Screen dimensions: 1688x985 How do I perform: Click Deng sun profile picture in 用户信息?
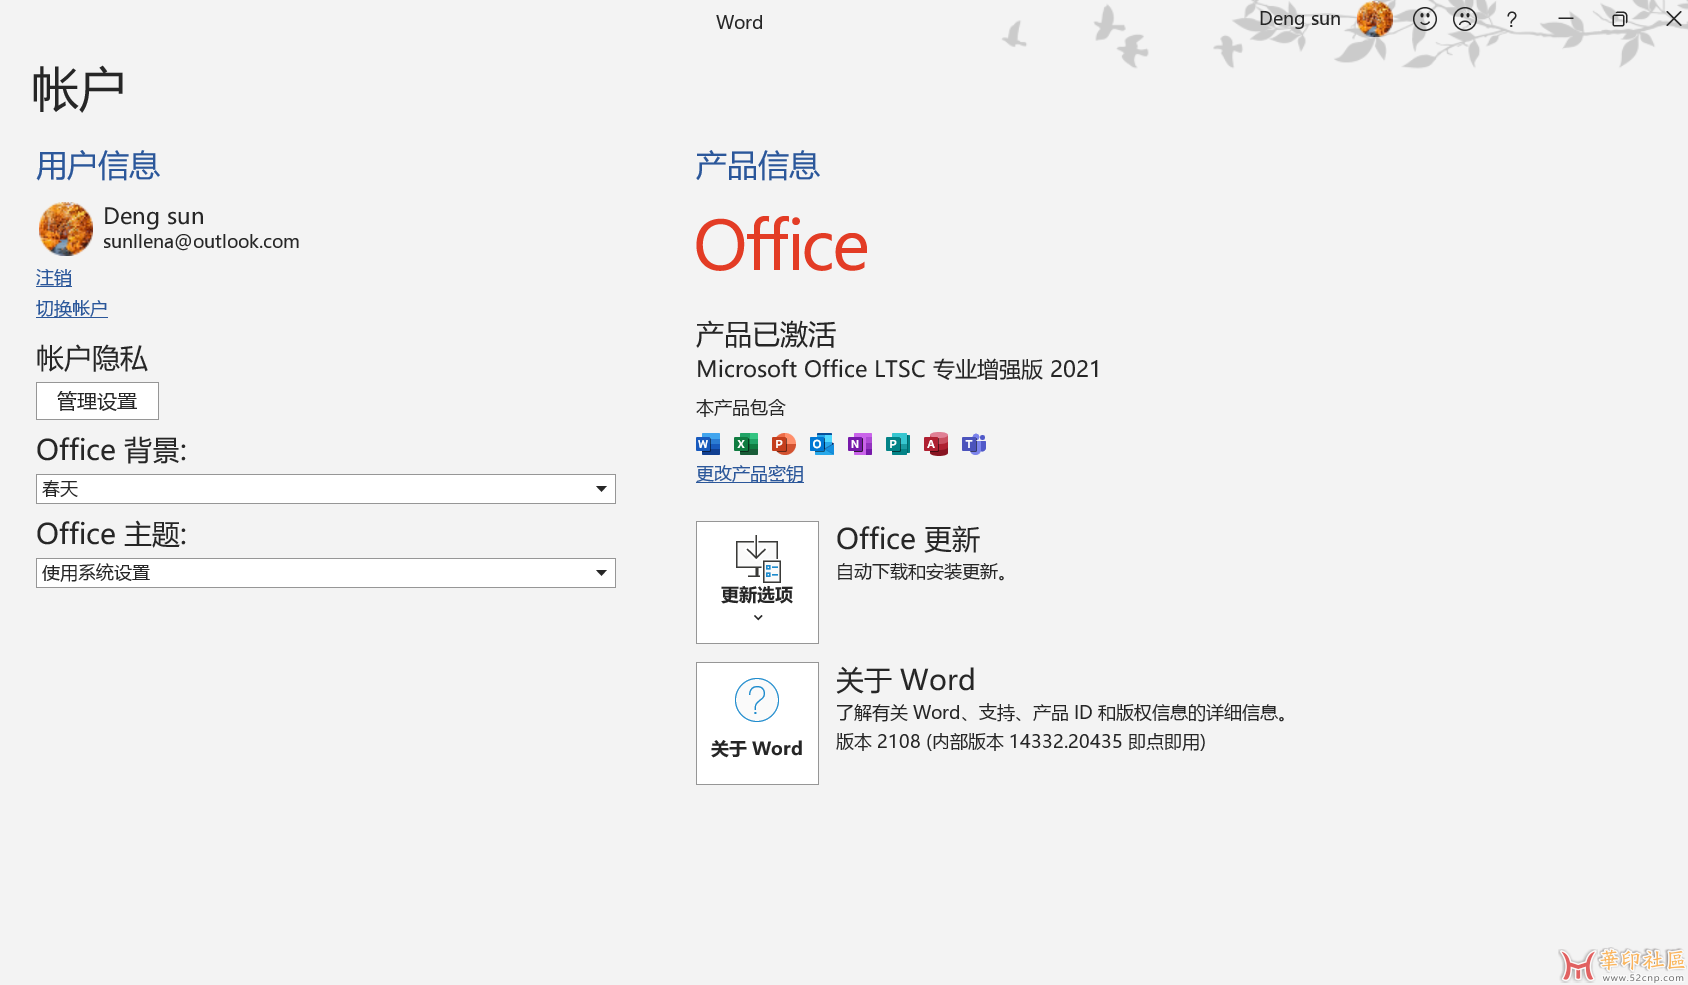point(66,229)
